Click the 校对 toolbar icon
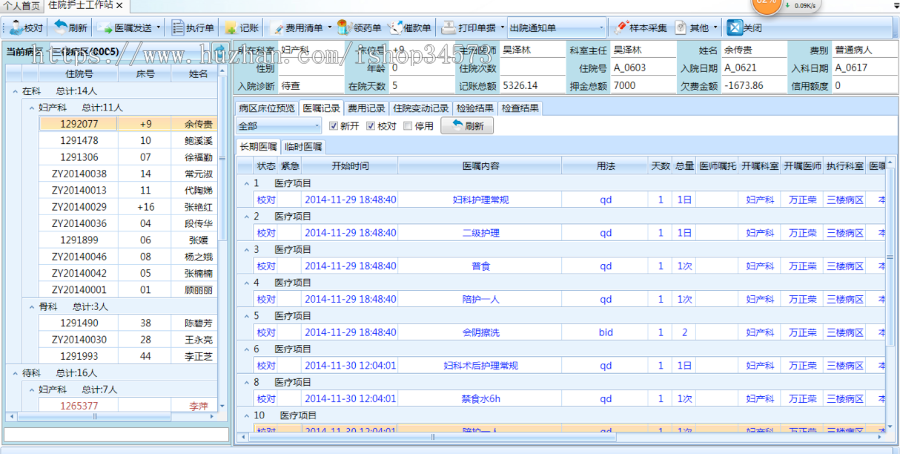This screenshot has width=900, height=454. pyautogui.click(x=17, y=28)
